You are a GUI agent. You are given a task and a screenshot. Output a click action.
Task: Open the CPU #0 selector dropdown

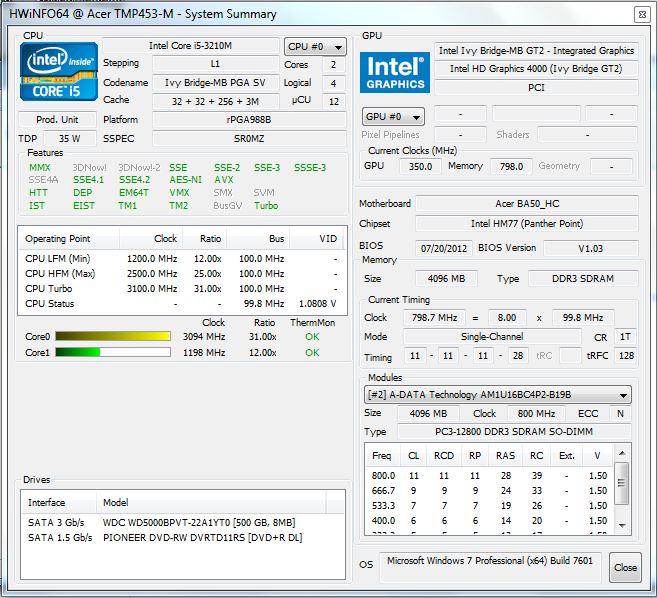(315, 47)
